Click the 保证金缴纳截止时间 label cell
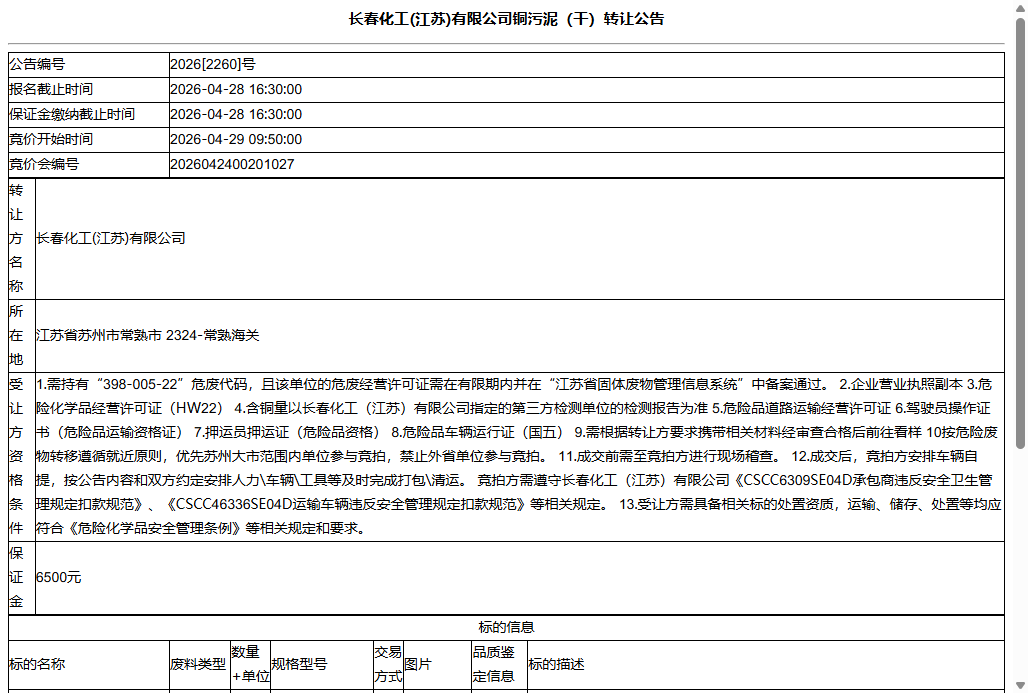 click(x=89, y=114)
